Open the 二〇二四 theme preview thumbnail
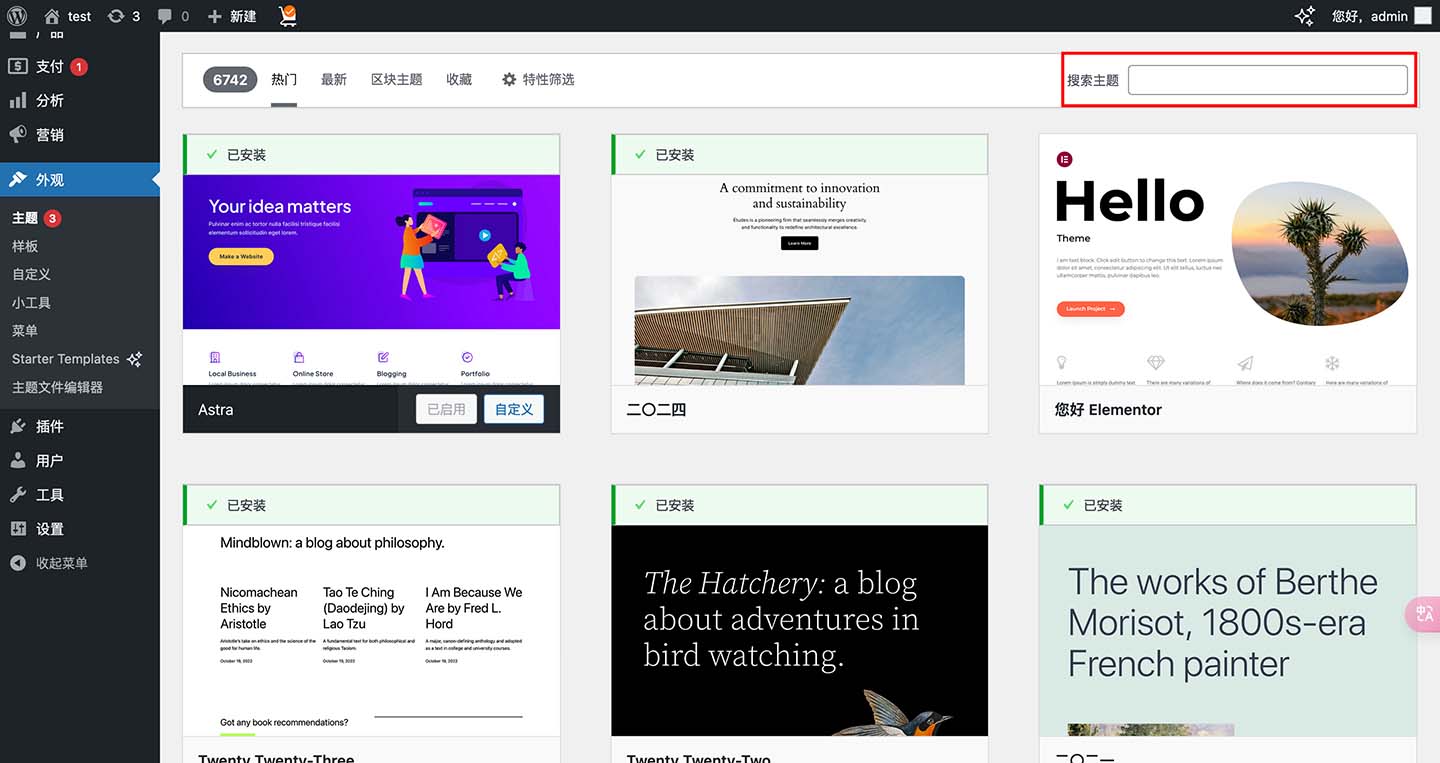Image resolution: width=1440 pixels, height=763 pixels. pos(800,279)
